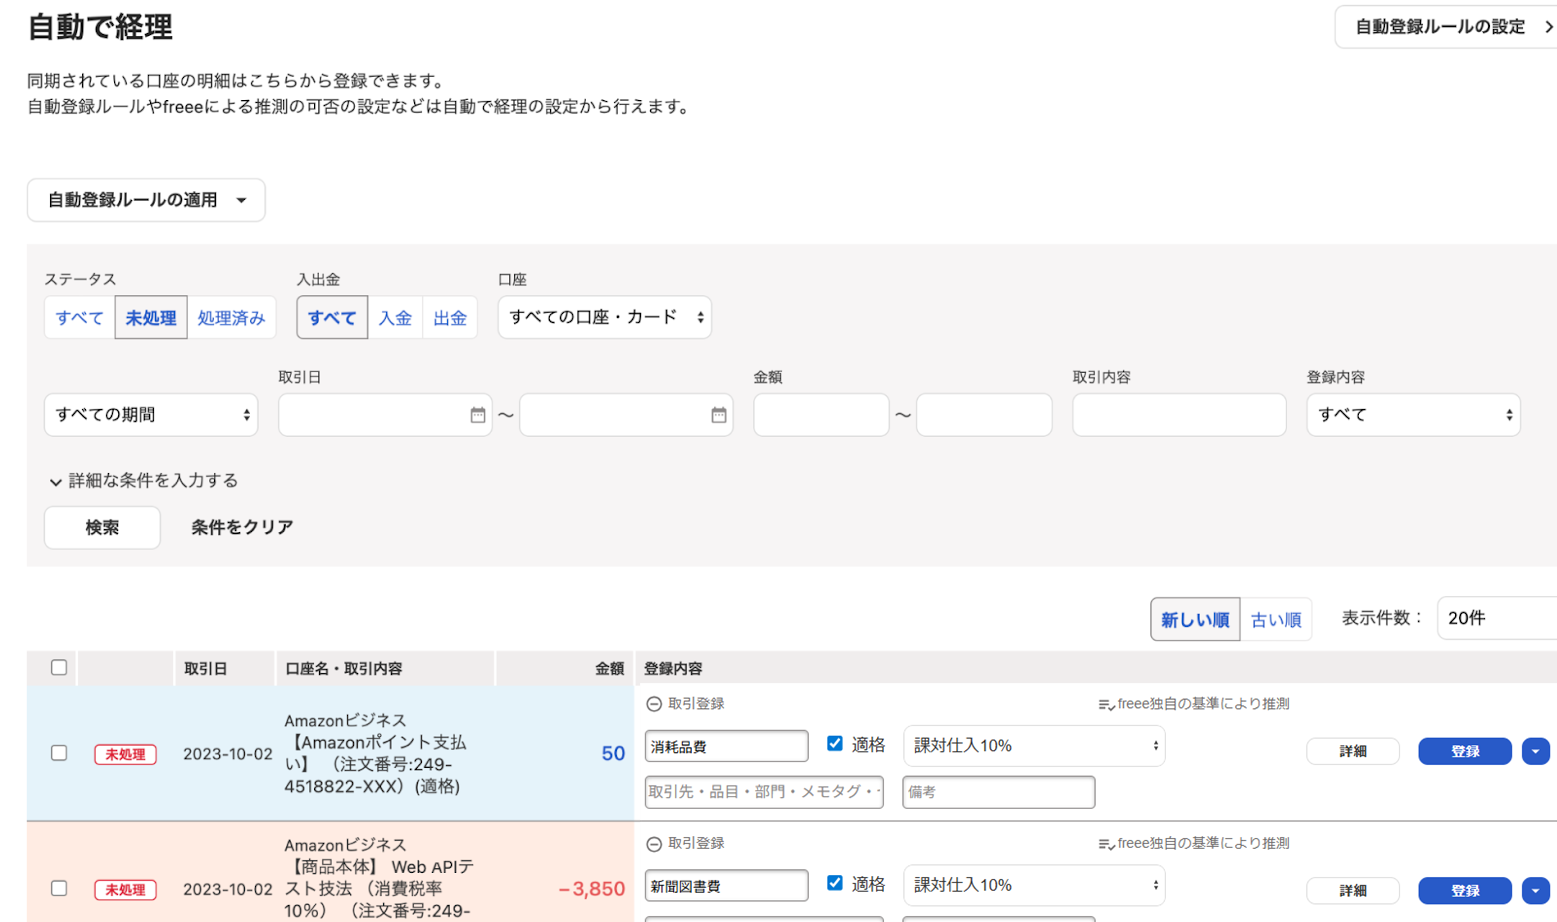Click freee推測 icon in 消耗品費 row
The image size is (1557, 922).
[x=1106, y=705]
